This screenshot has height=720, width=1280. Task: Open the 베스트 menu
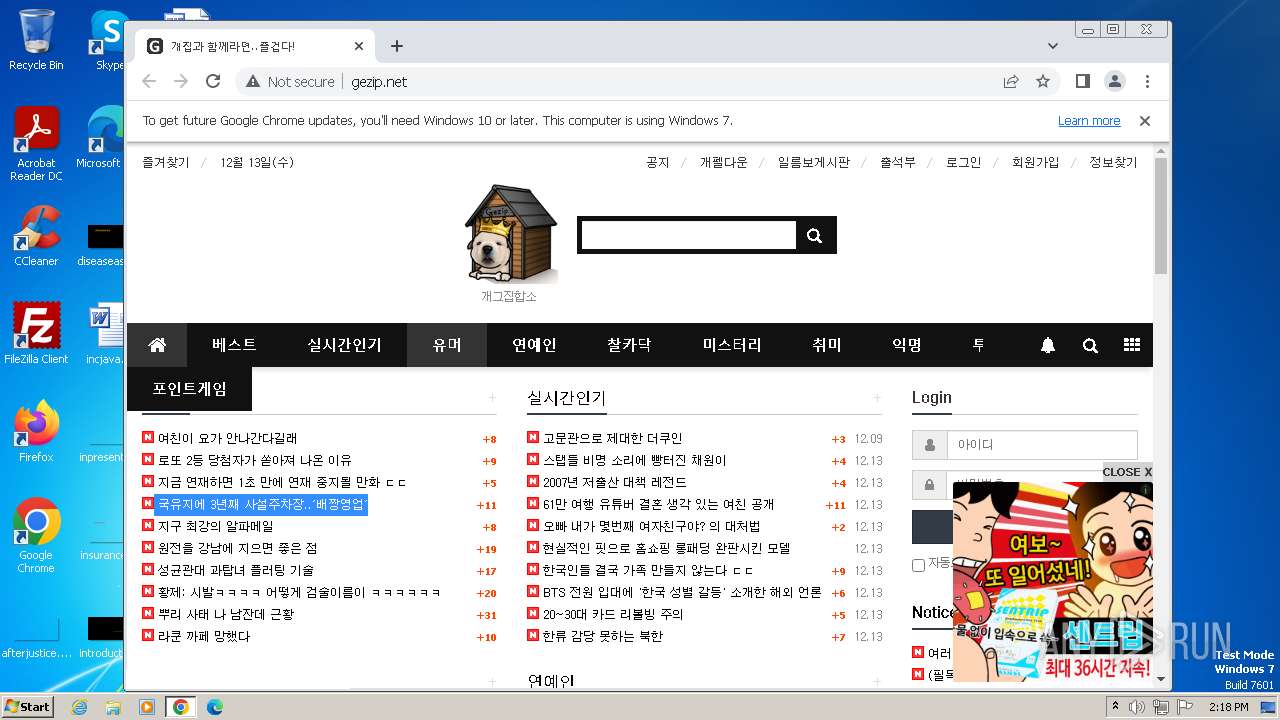tap(234, 345)
